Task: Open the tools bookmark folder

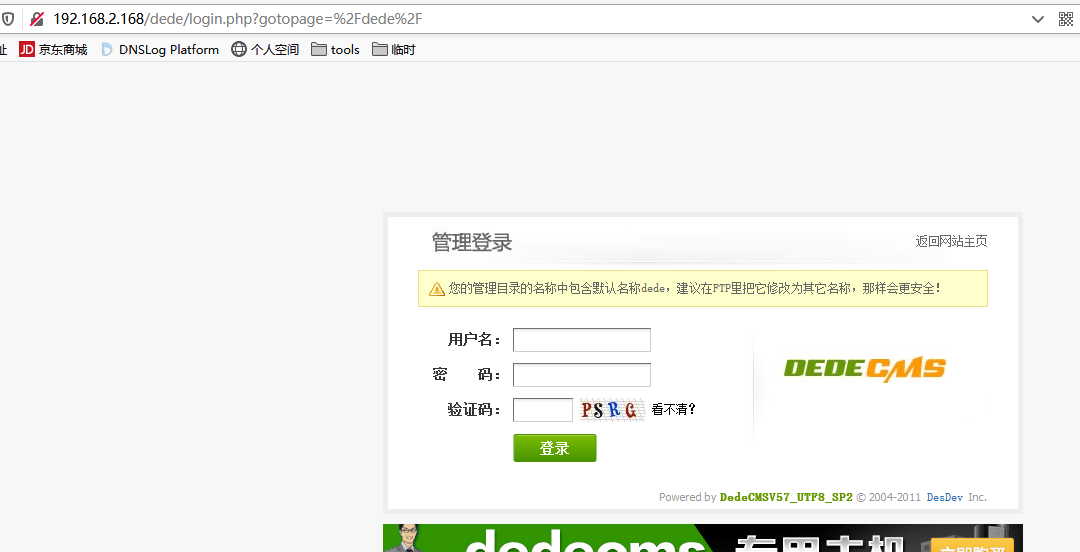Action: 335,50
